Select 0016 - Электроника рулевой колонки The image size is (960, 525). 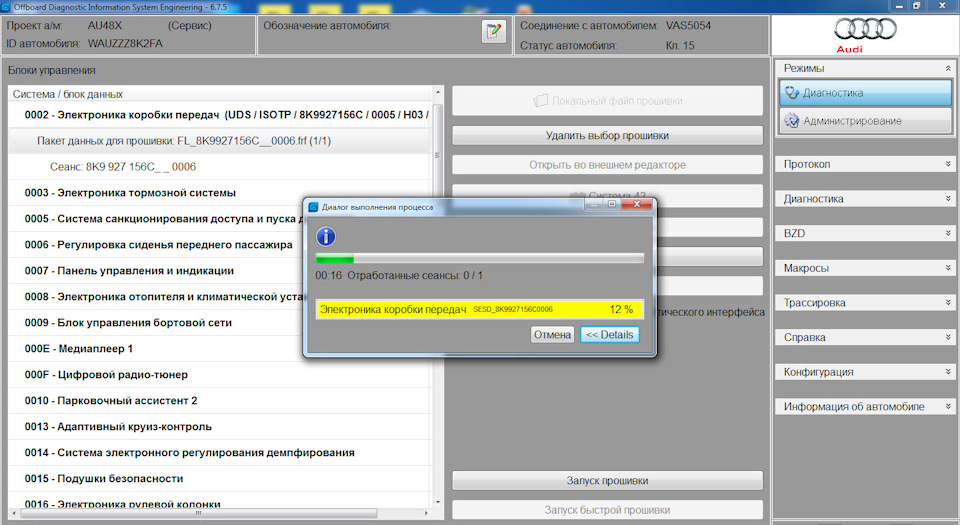(x=220, y=502)
